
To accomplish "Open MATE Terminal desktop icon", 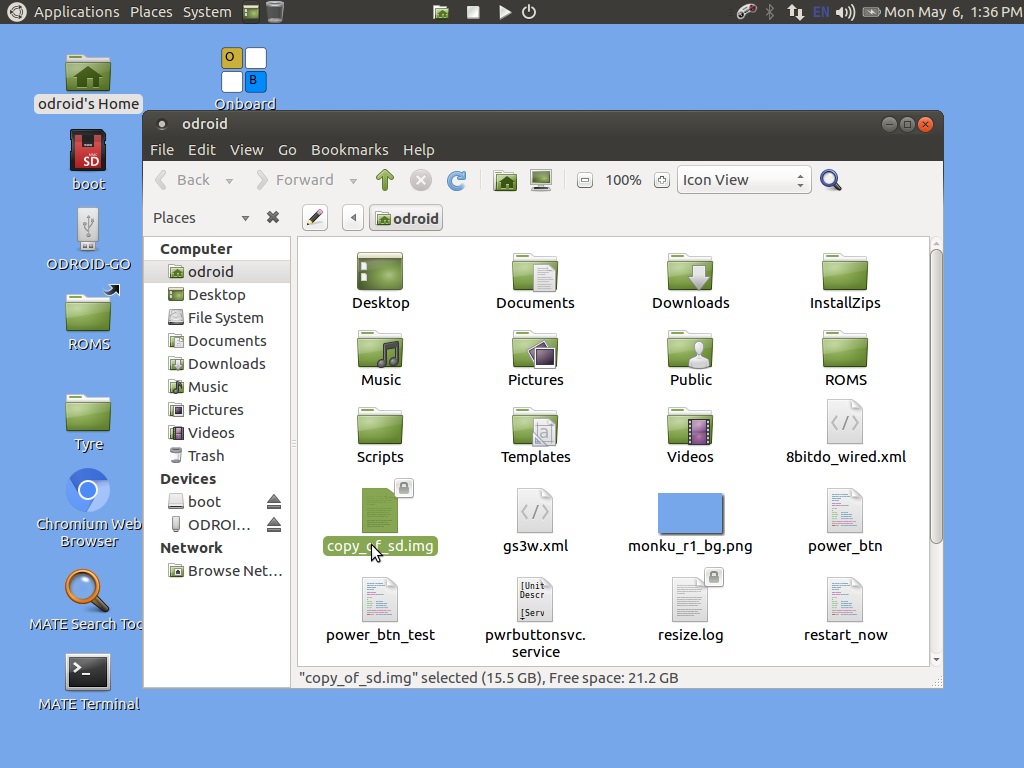I will (x=88, y=673).
